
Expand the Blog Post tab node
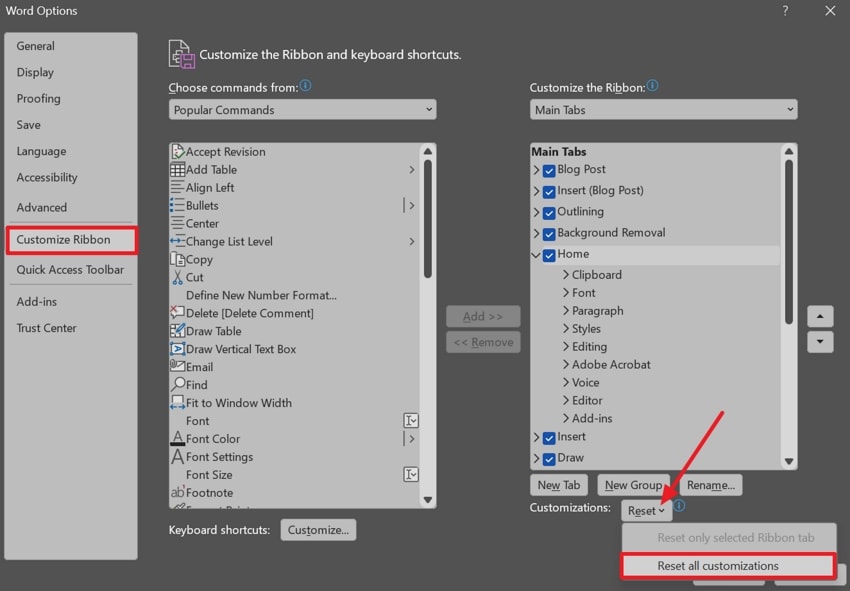pos(536,170)
